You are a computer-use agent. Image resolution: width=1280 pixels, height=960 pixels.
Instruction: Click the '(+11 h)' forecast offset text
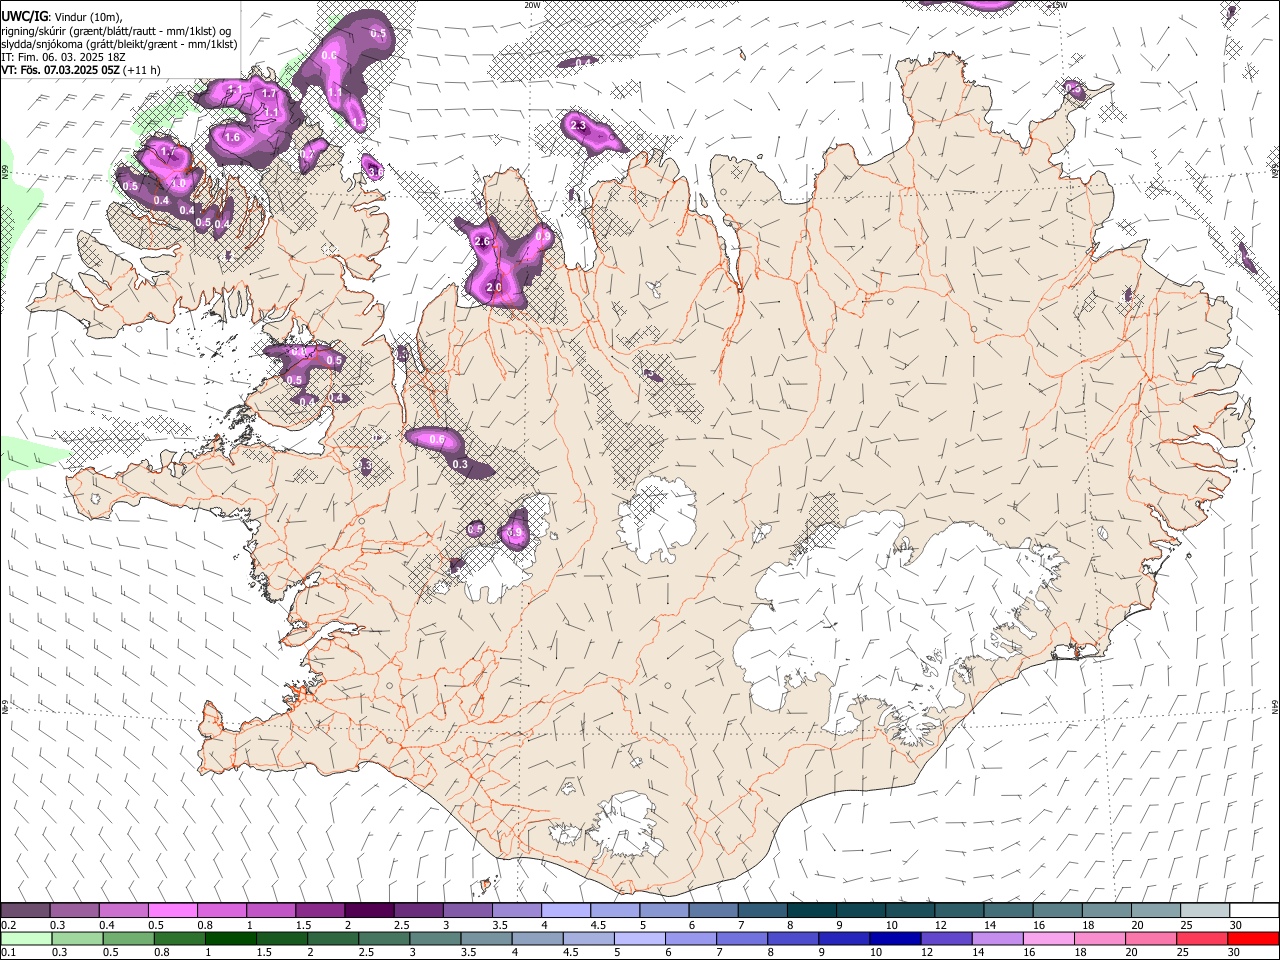click(142, 70)
